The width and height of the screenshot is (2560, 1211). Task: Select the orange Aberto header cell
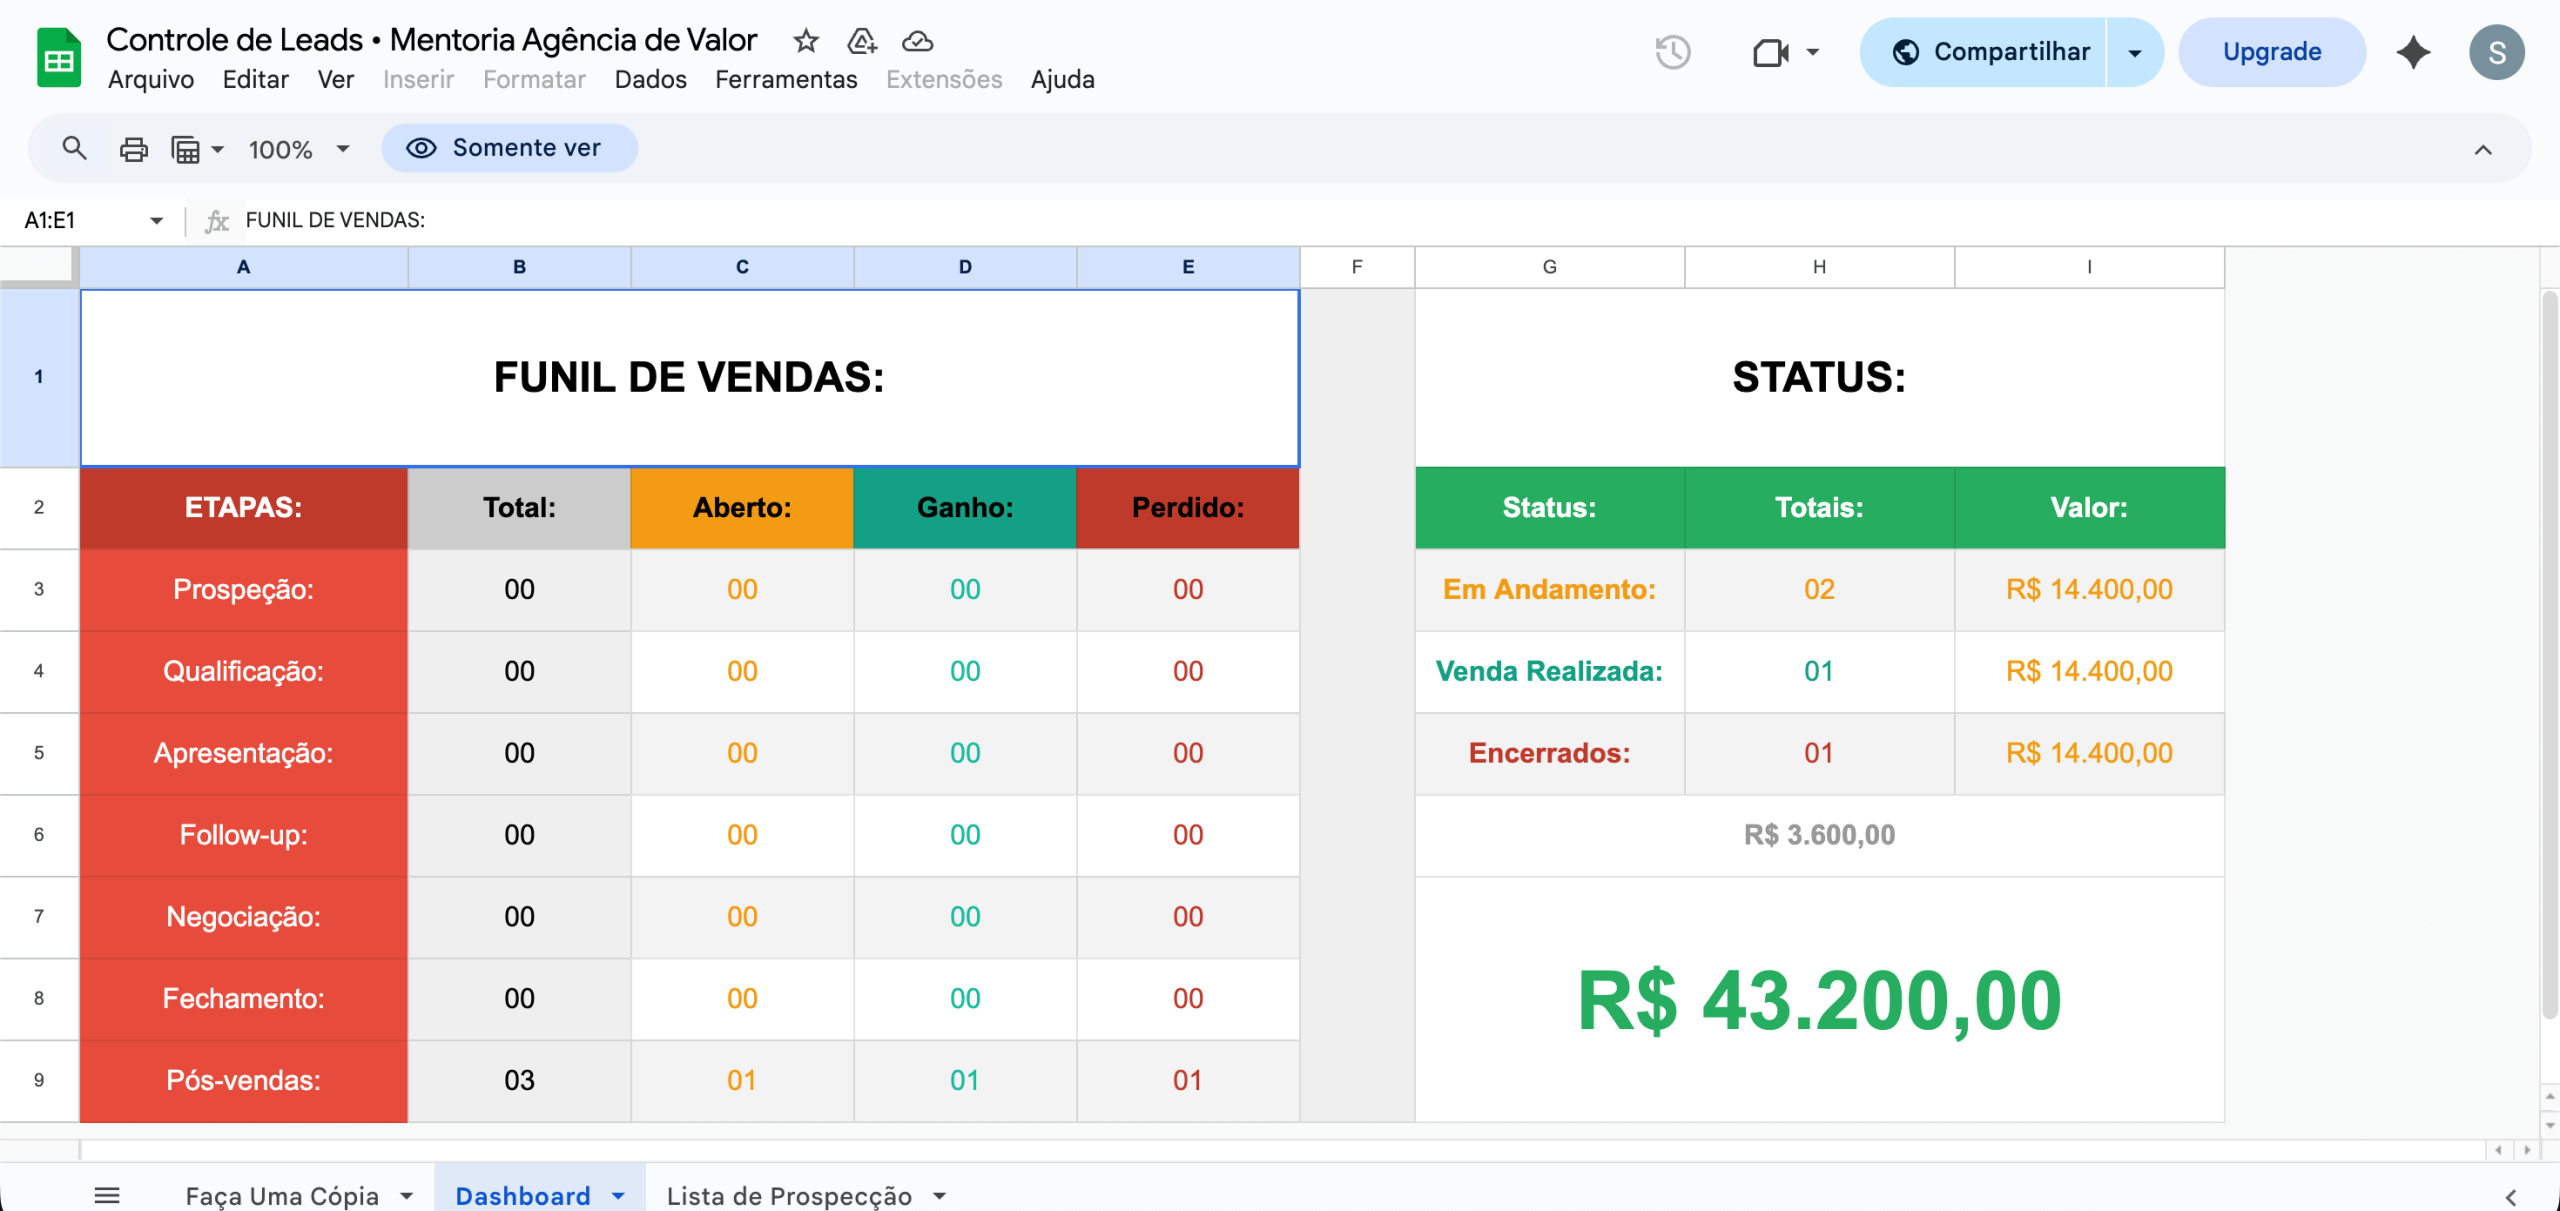pyautogui.click(x=742, y=508)
